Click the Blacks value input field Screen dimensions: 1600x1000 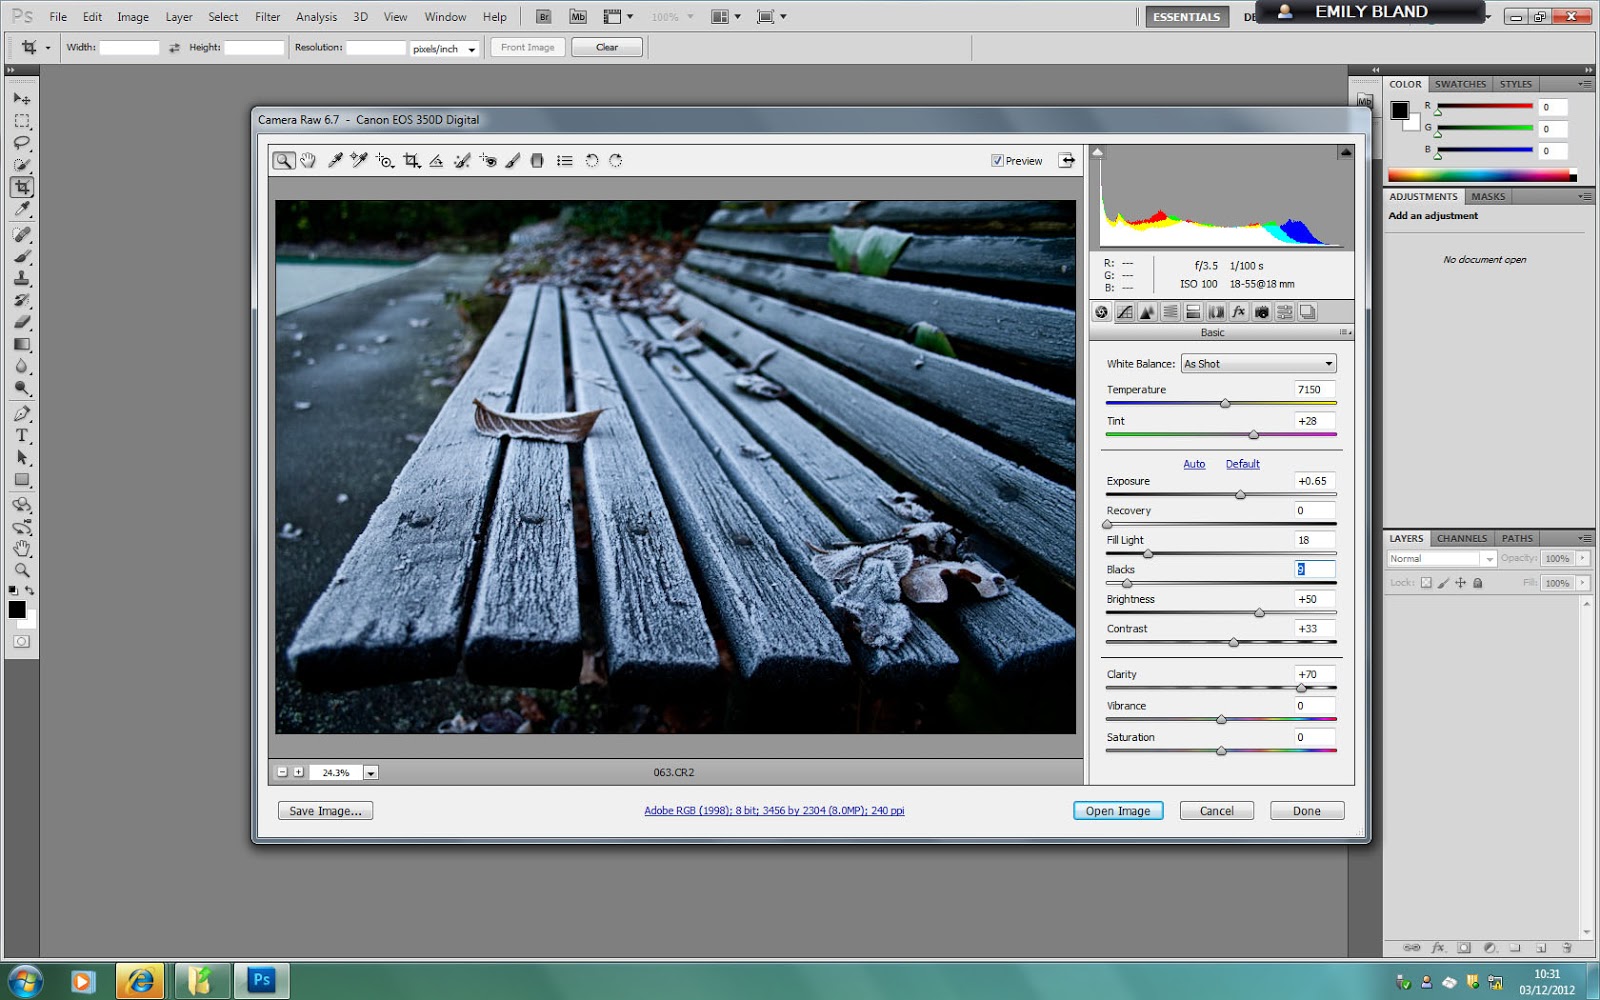pos(1315,569)
